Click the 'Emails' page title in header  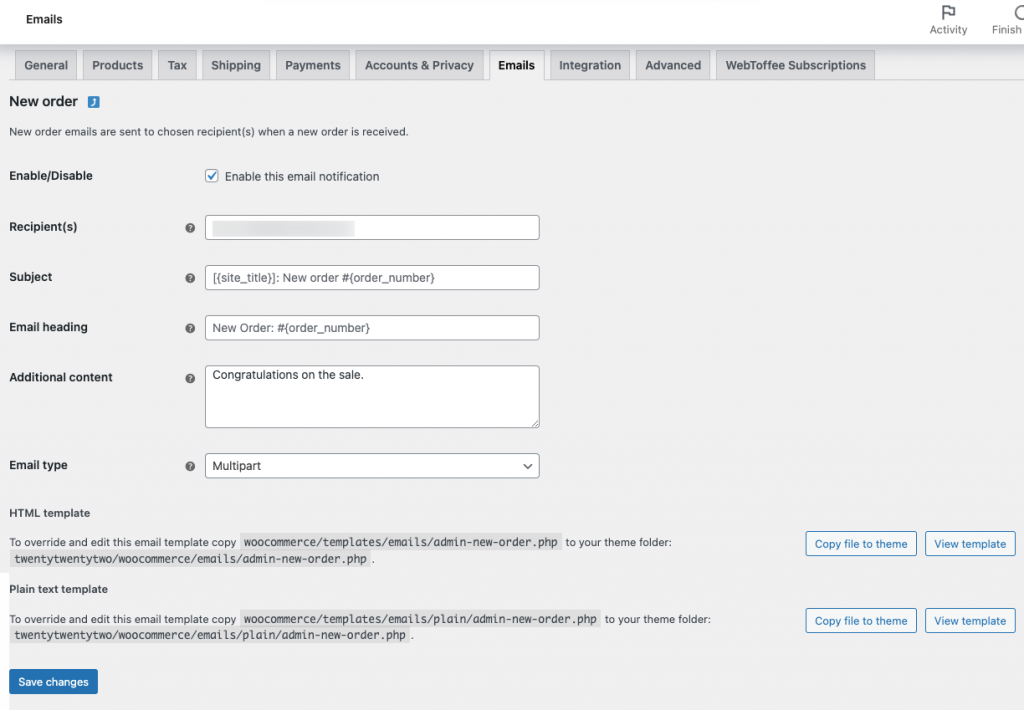tap(44, 20)
